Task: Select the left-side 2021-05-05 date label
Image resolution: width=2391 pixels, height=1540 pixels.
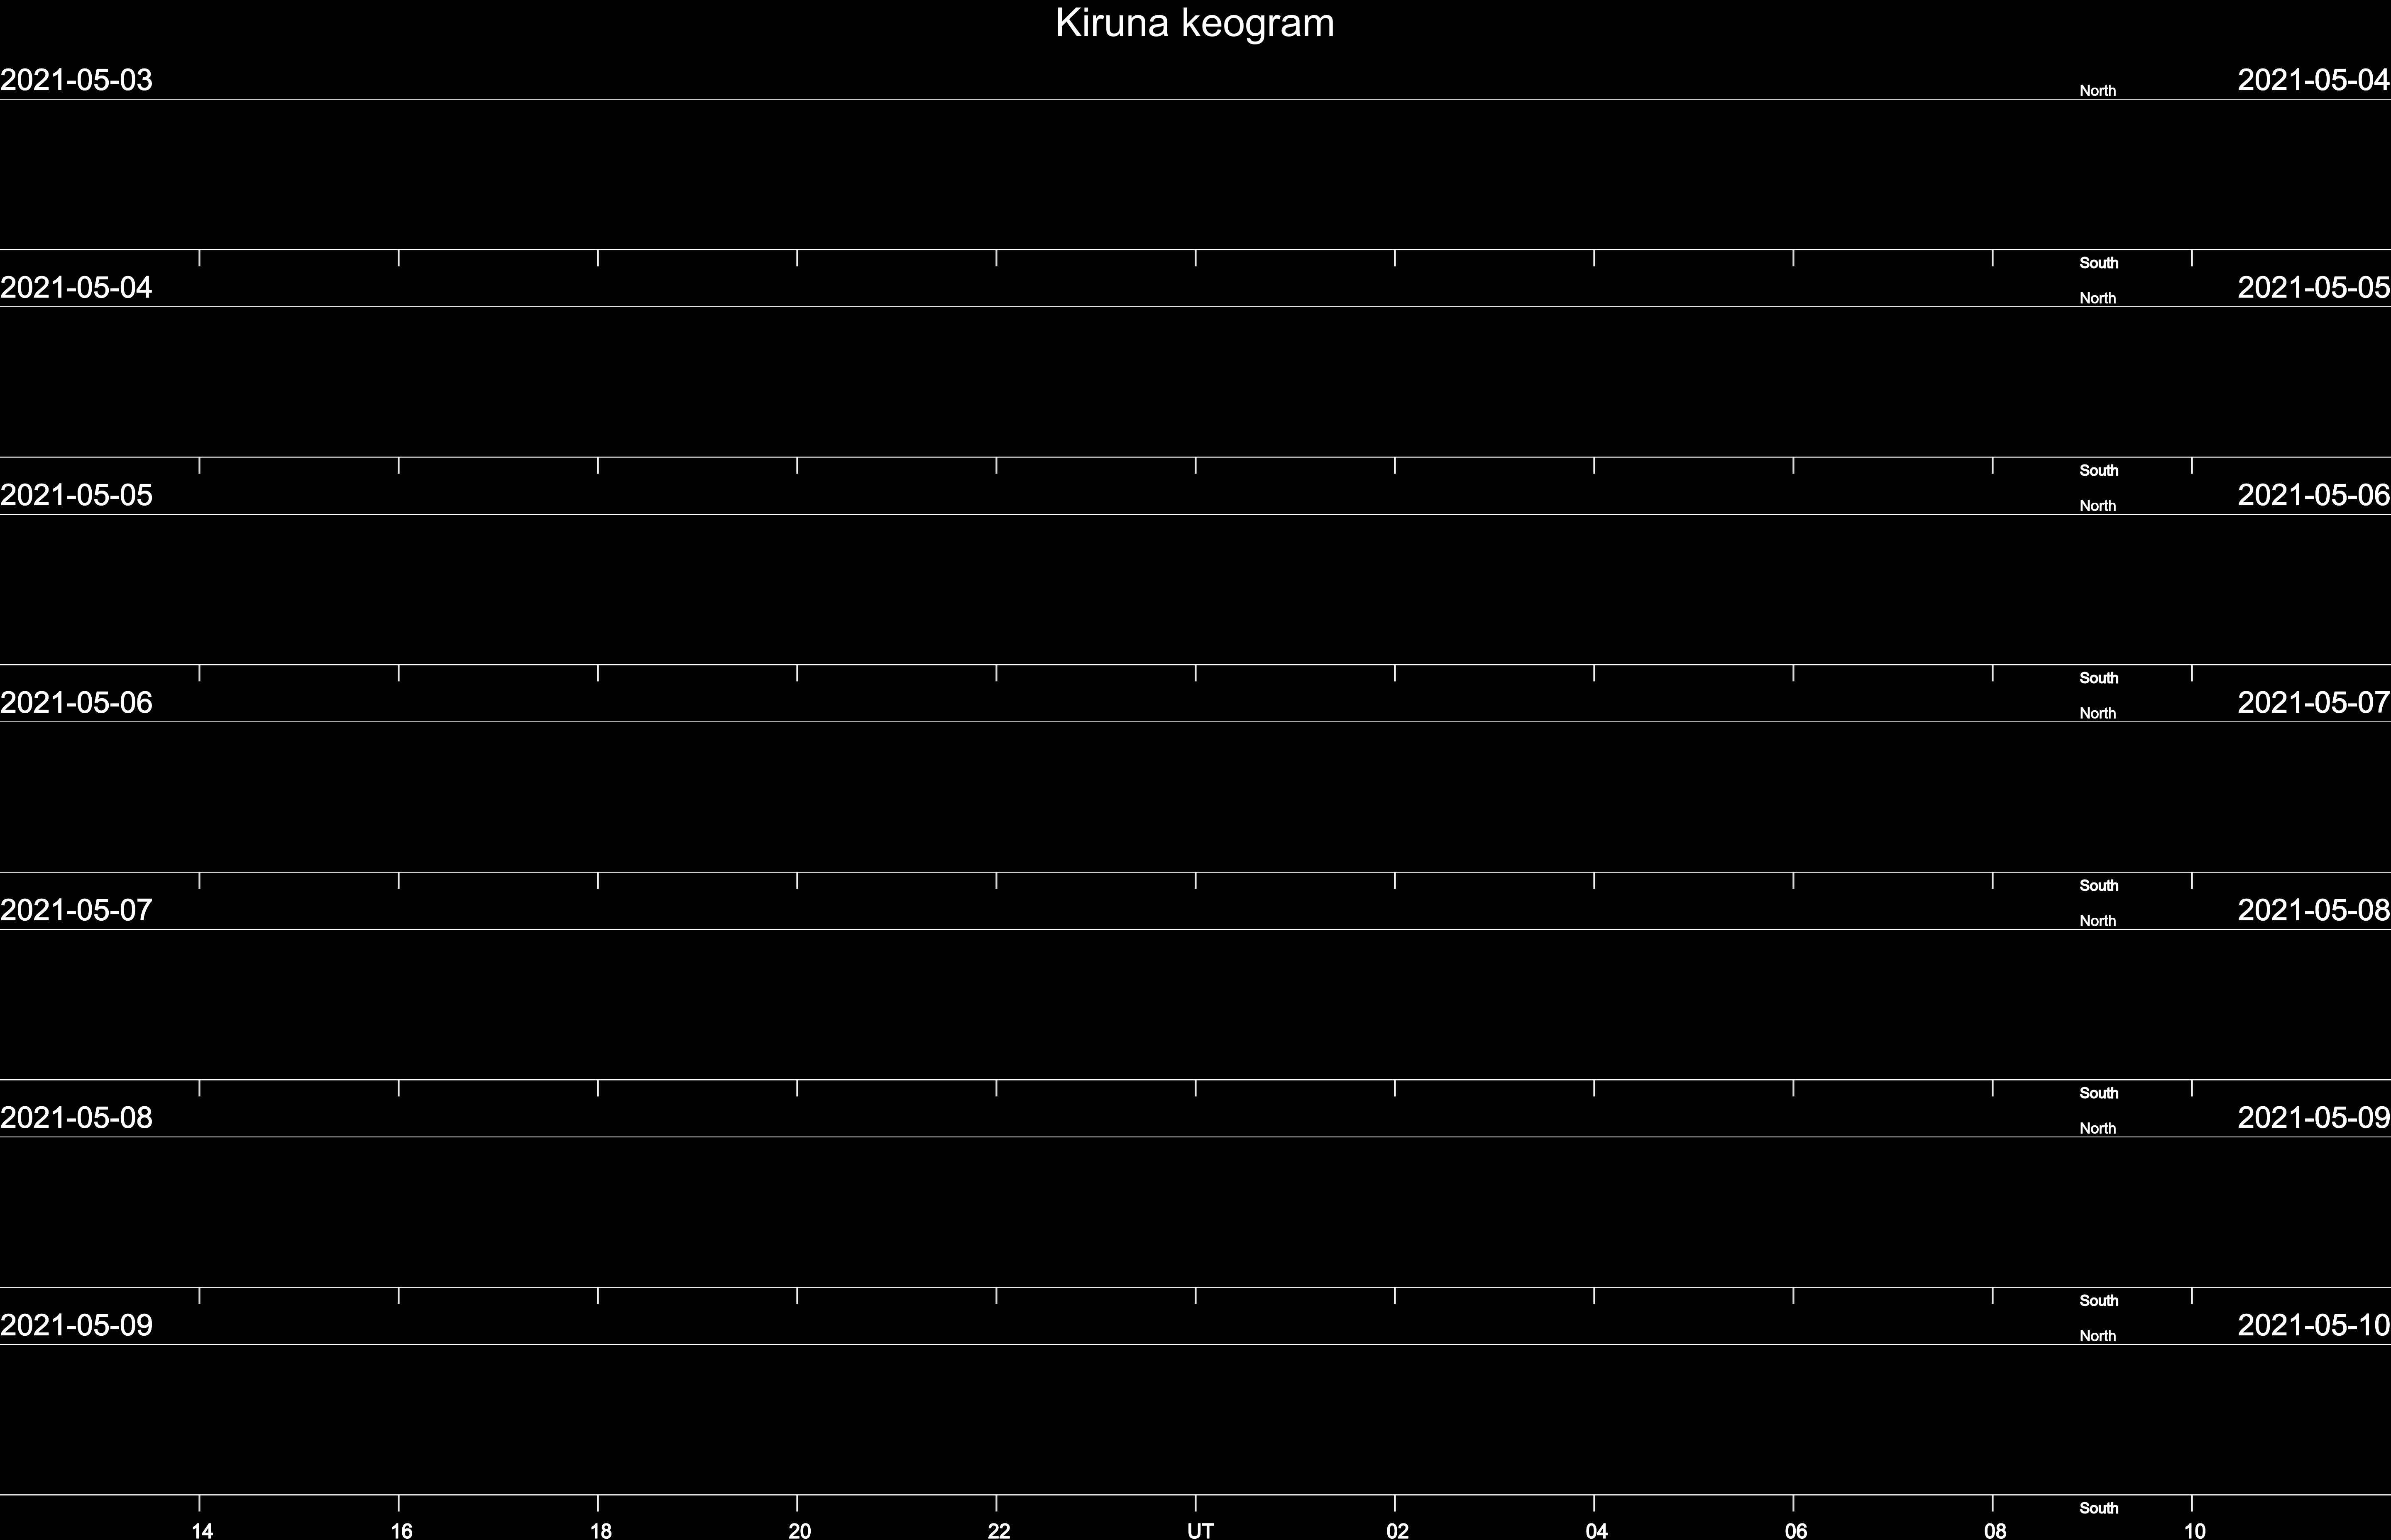Action: (76, 495)
